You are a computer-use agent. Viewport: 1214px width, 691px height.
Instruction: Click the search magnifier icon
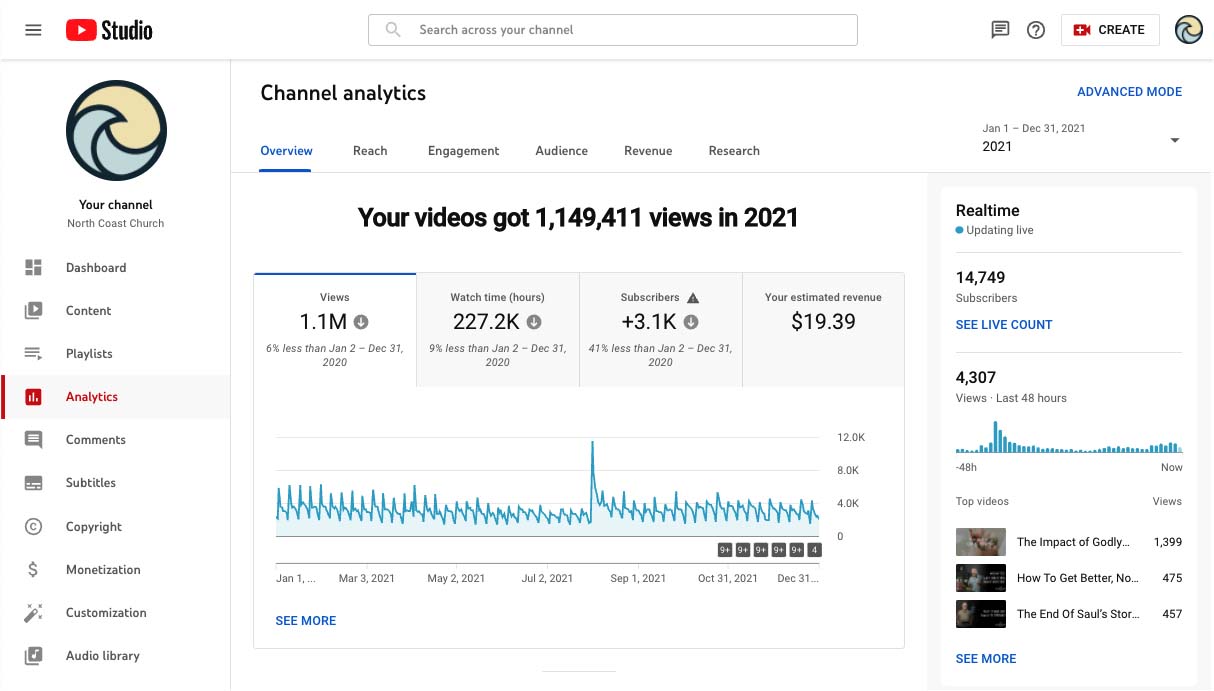point(394,30)
